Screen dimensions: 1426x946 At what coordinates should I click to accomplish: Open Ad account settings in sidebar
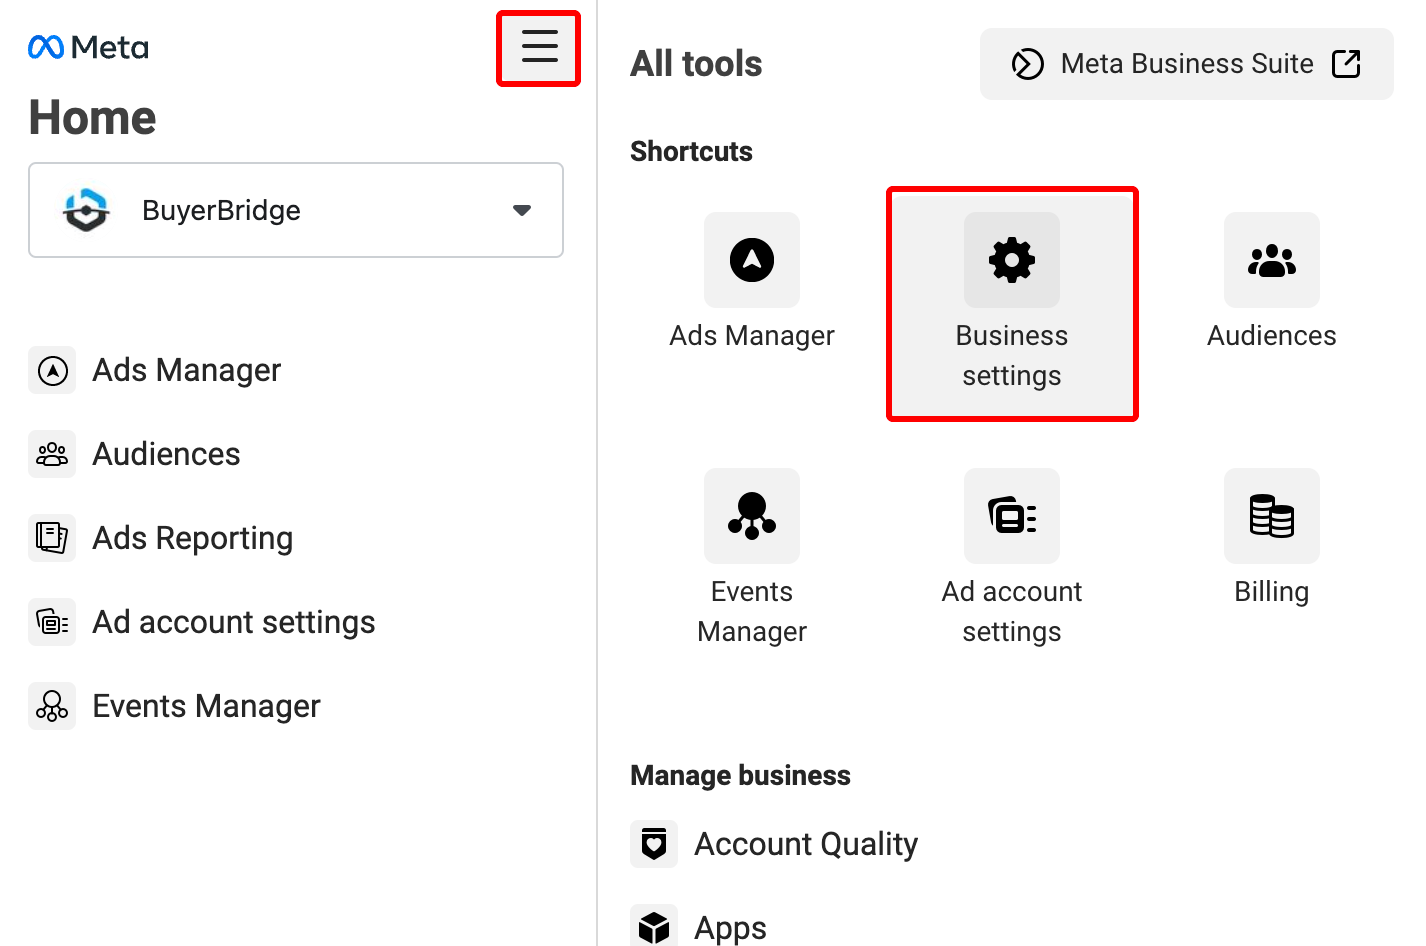point(233,622)
